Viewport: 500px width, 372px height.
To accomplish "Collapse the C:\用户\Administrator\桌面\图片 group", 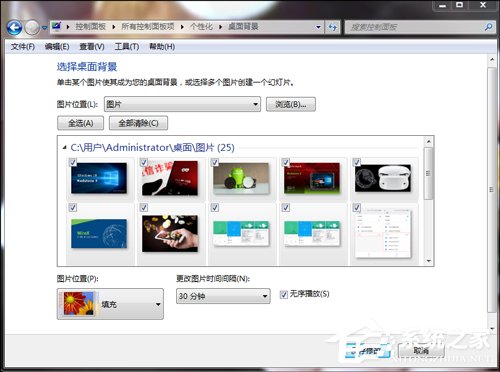I will [65, 147].
